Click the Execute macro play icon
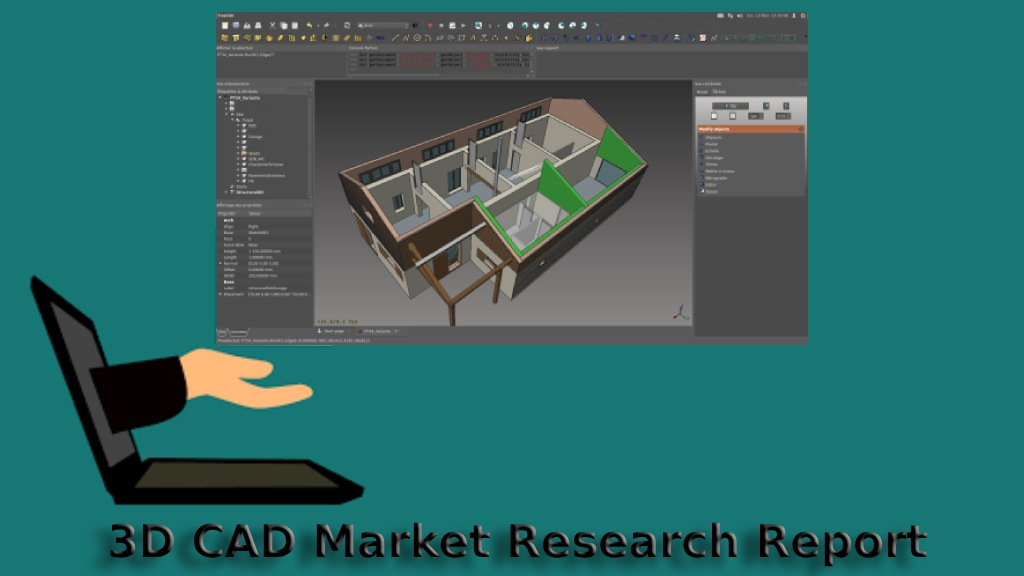This screenshot has width=1024, height=576. [x=463, y=25]
